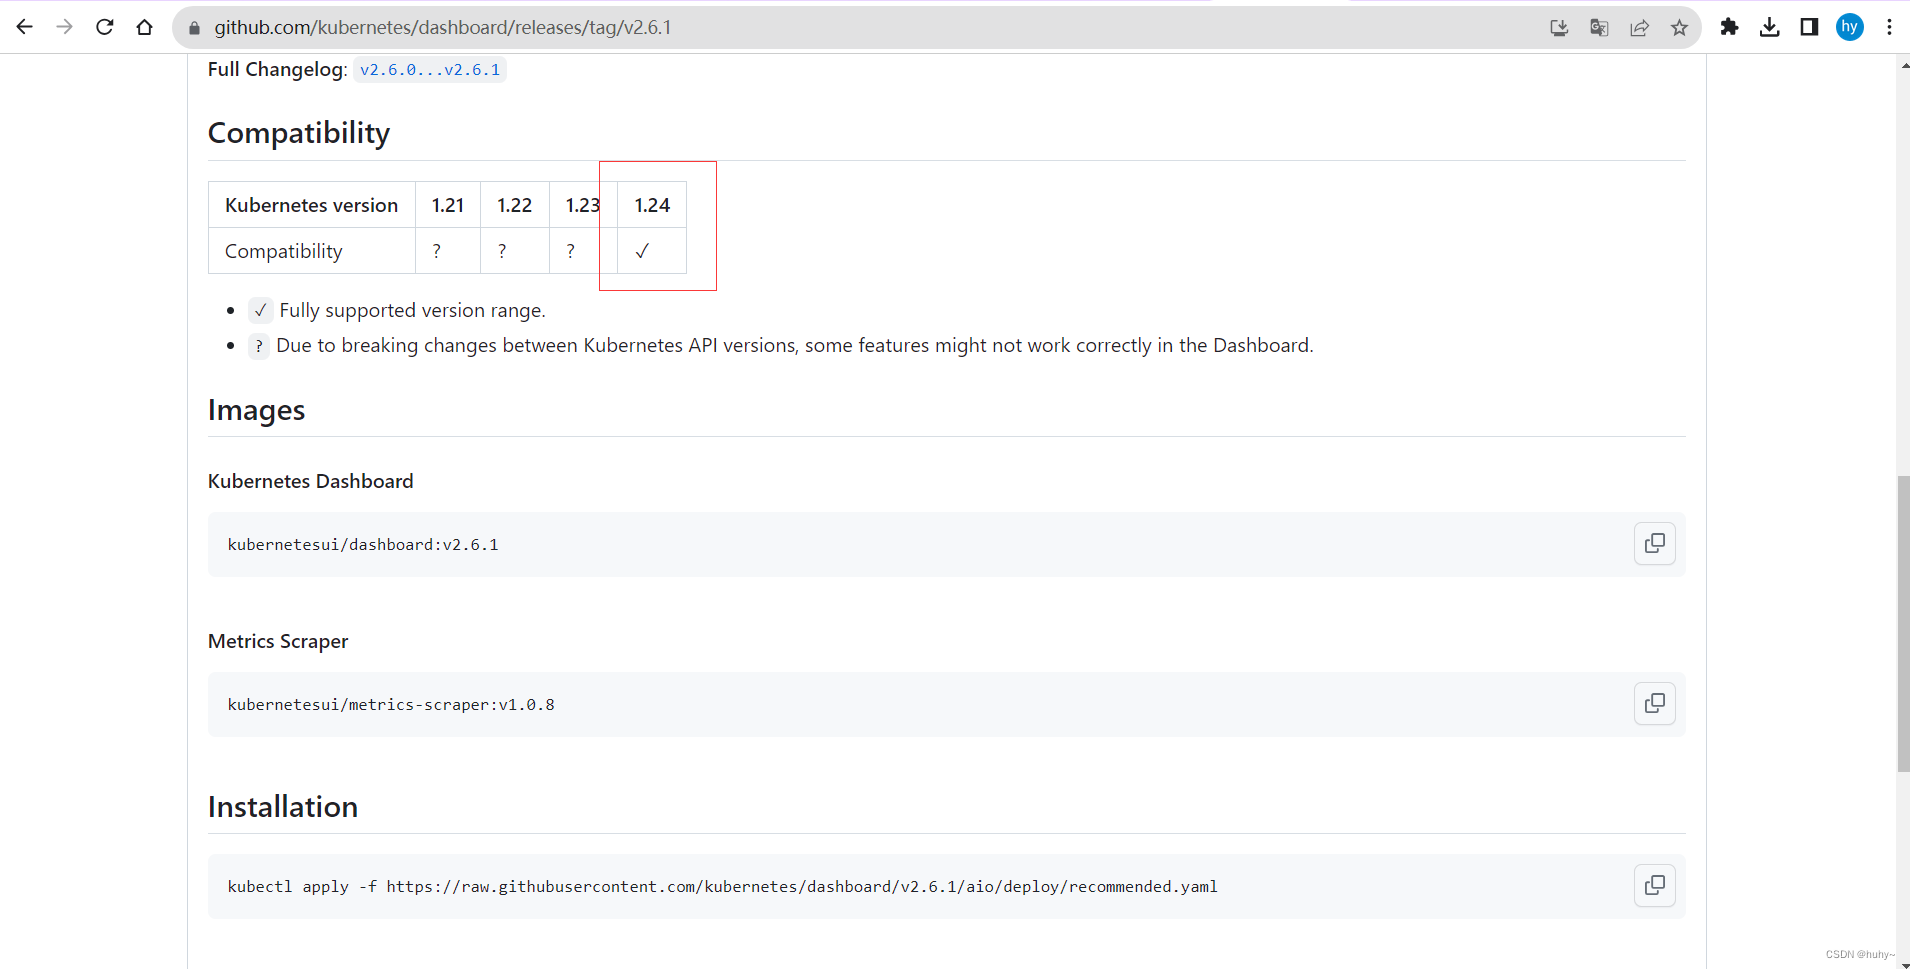
Task: Translate this page using the translate icon
Action: 1599,28
